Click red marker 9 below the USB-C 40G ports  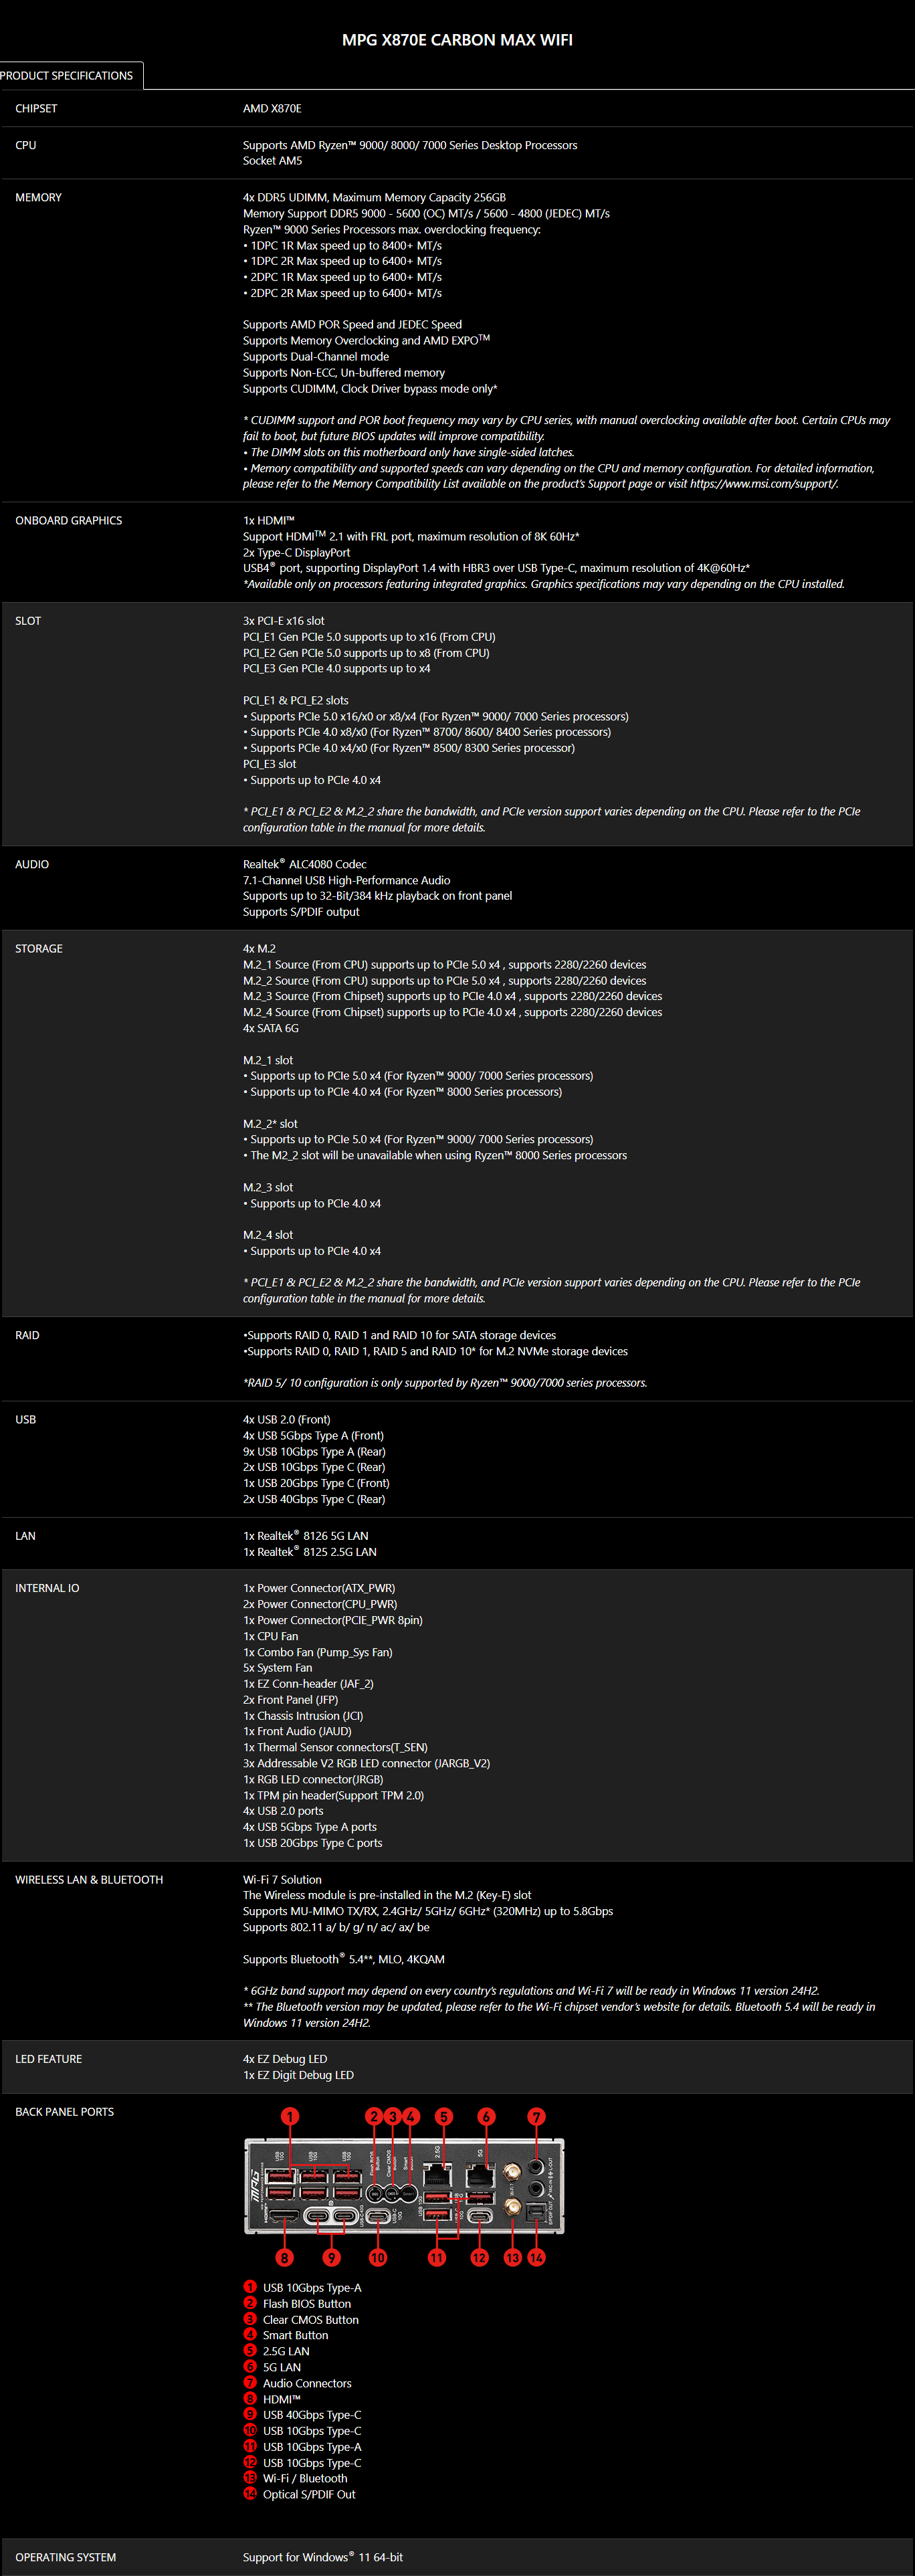[x=331, y=2257]
